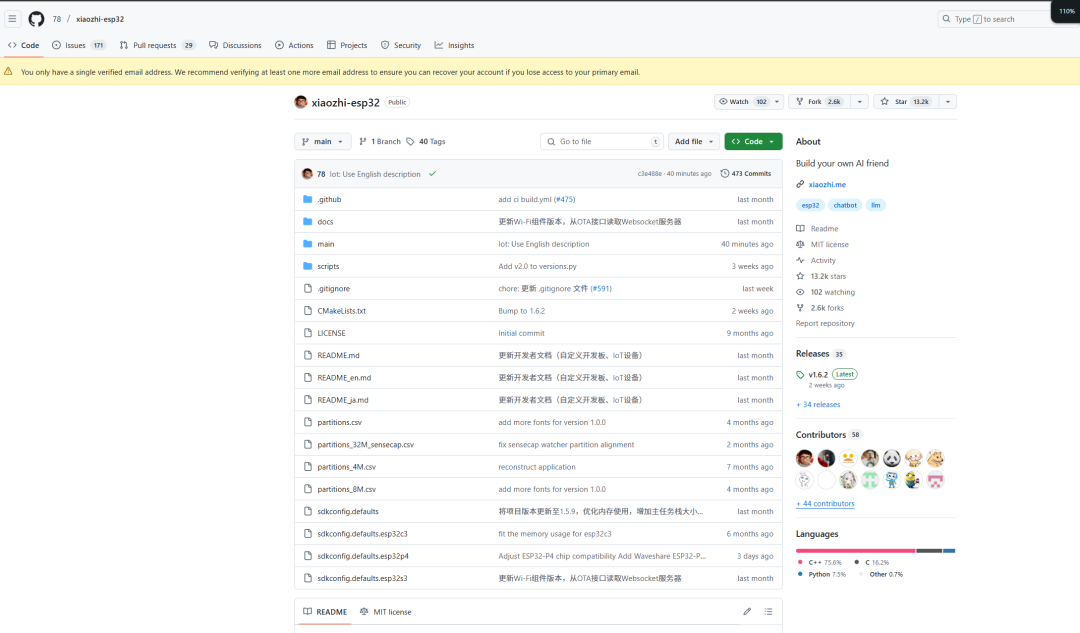Click the commit author avatar for 78
Screen dimensions: 1080x633
tap(307, 174)
